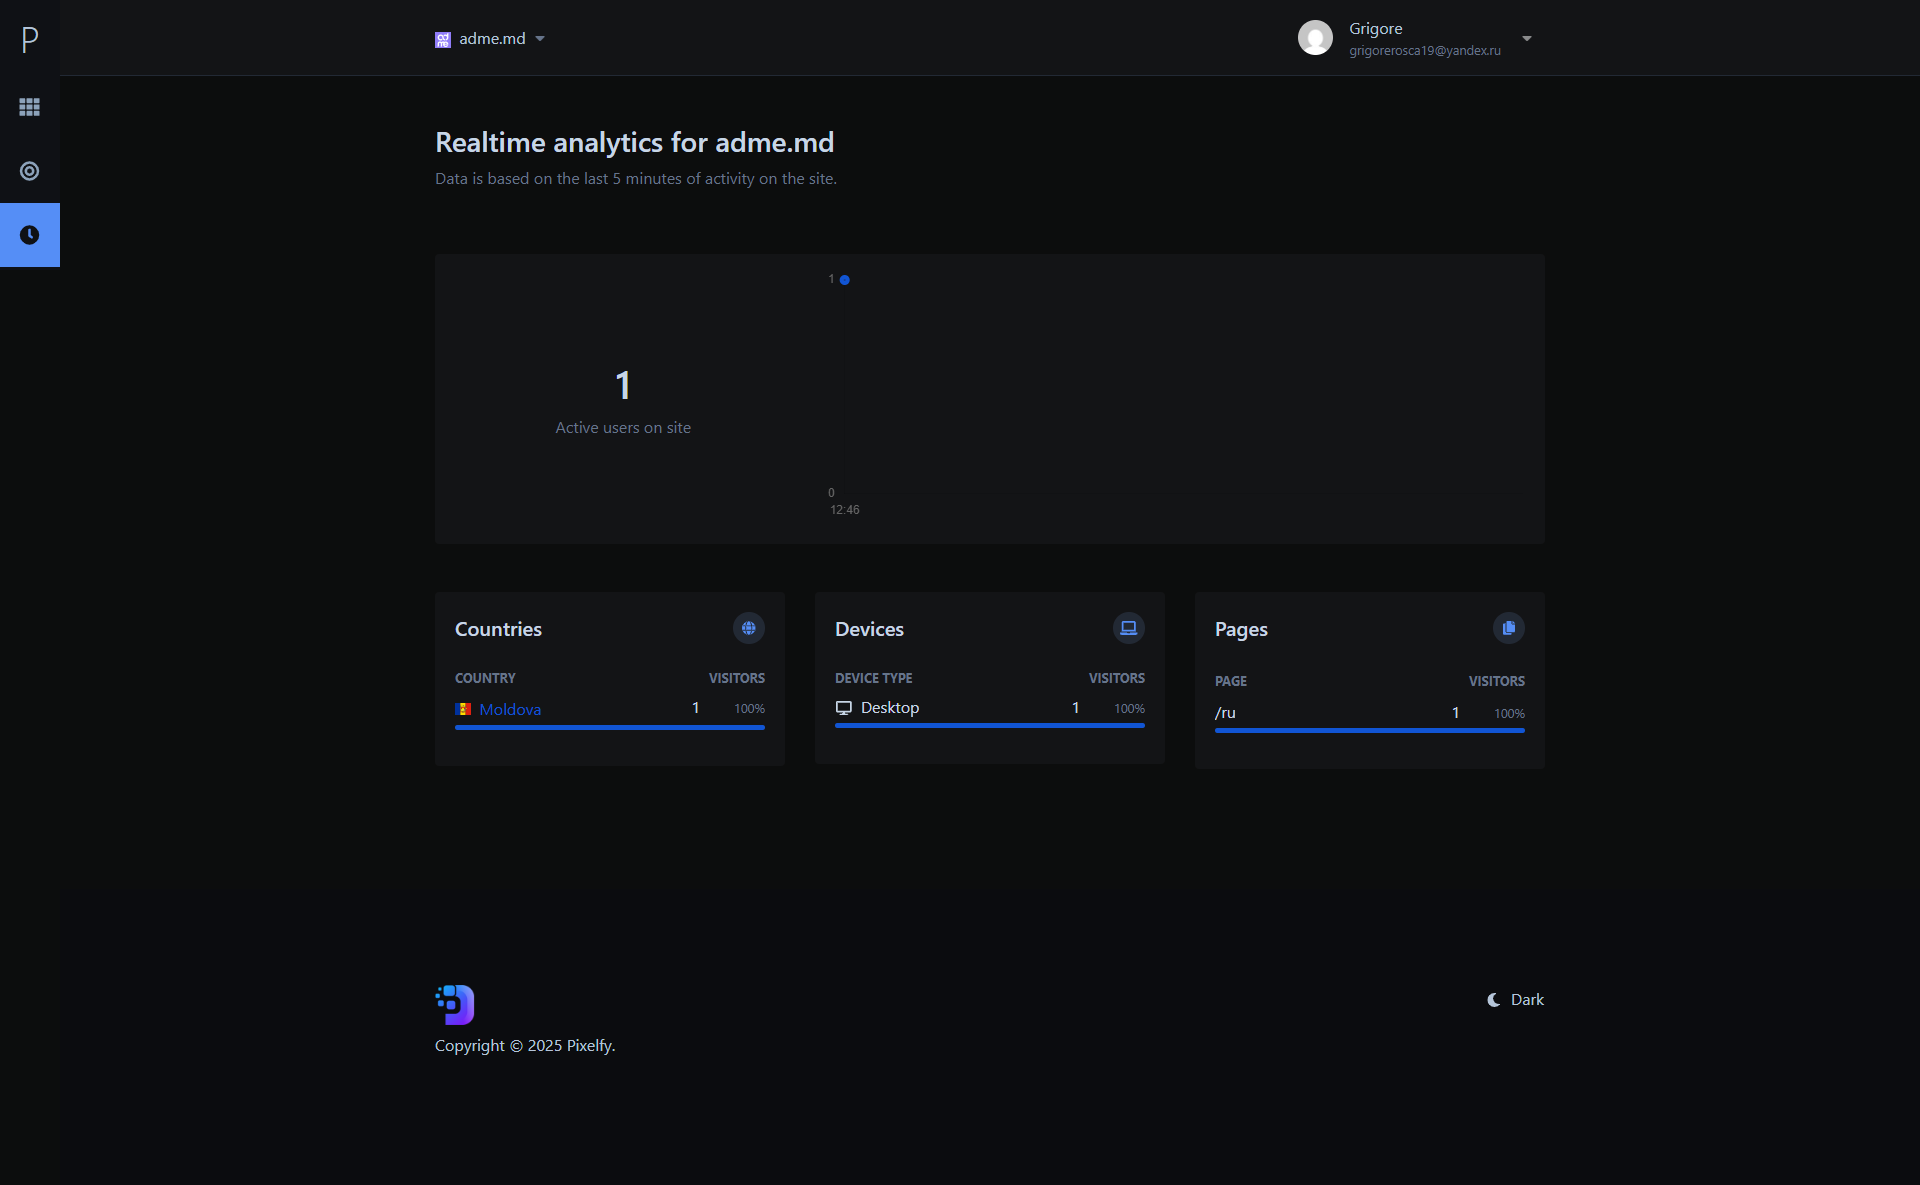Click the Moldova visitors progress bar
Image resolution: width=1920 pixels, height=1185 pixels.
coord(609,728)
